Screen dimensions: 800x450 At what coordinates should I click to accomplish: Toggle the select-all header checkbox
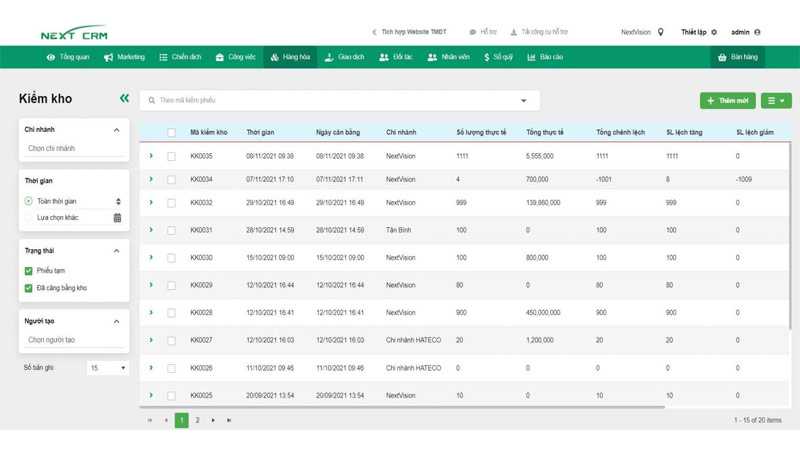pos(171,133)
